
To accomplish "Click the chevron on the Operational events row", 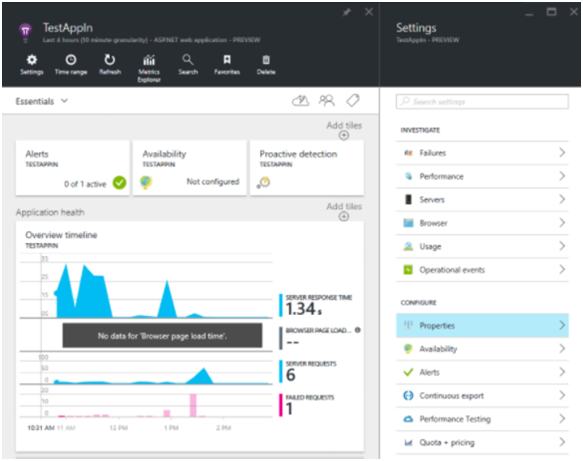I will tap(562, 269).
